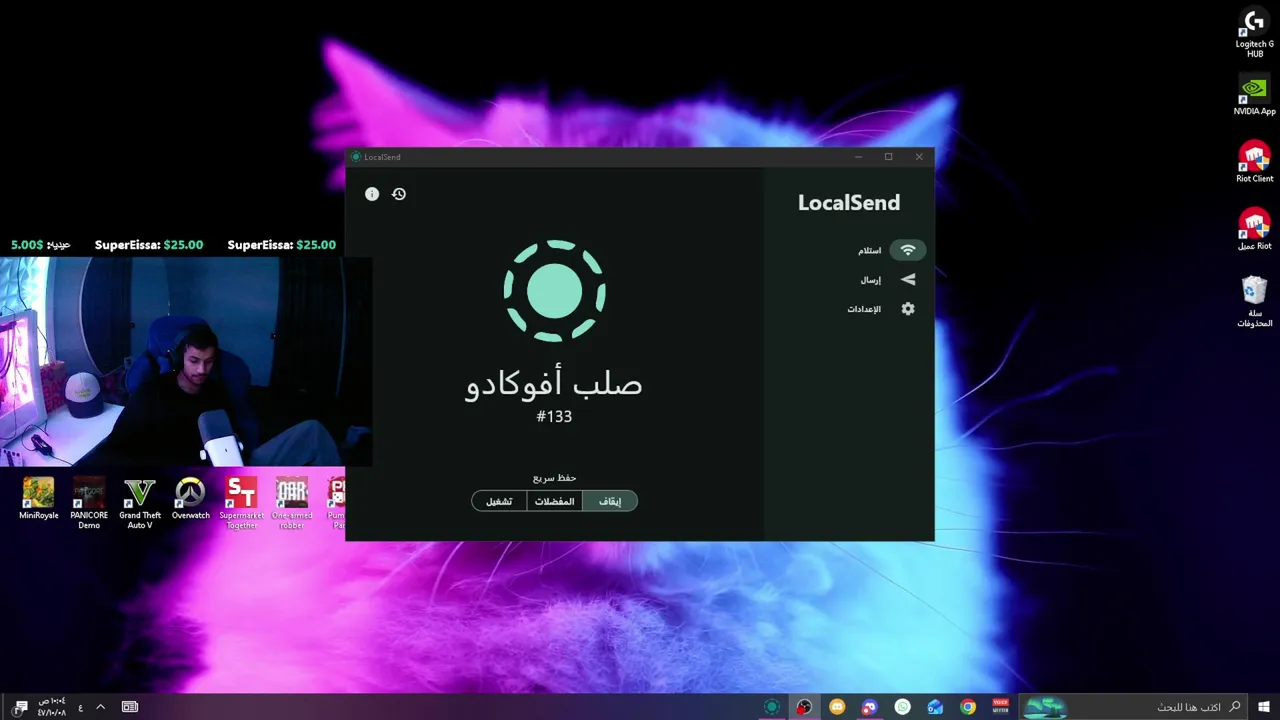Set quick save to تشغيل (On)
The width and height of the screenshot is (1280, 720).
499,501
